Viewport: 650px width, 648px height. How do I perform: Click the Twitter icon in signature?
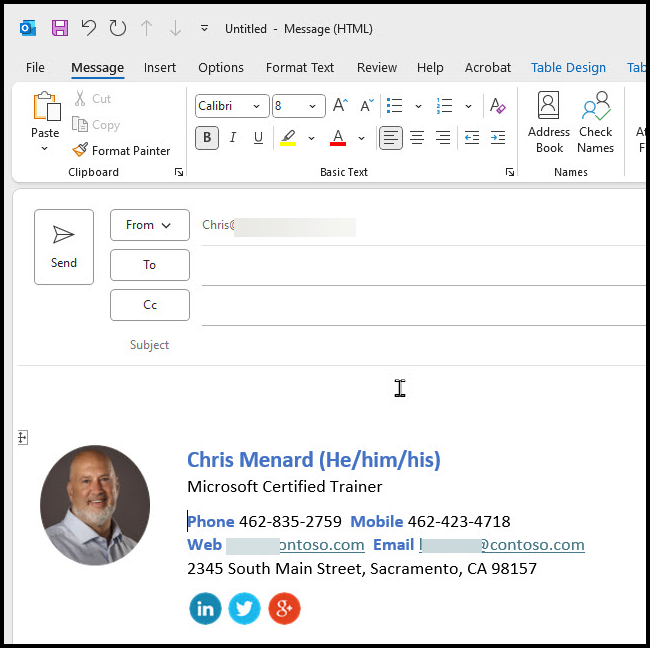click(x=245, y=609)
